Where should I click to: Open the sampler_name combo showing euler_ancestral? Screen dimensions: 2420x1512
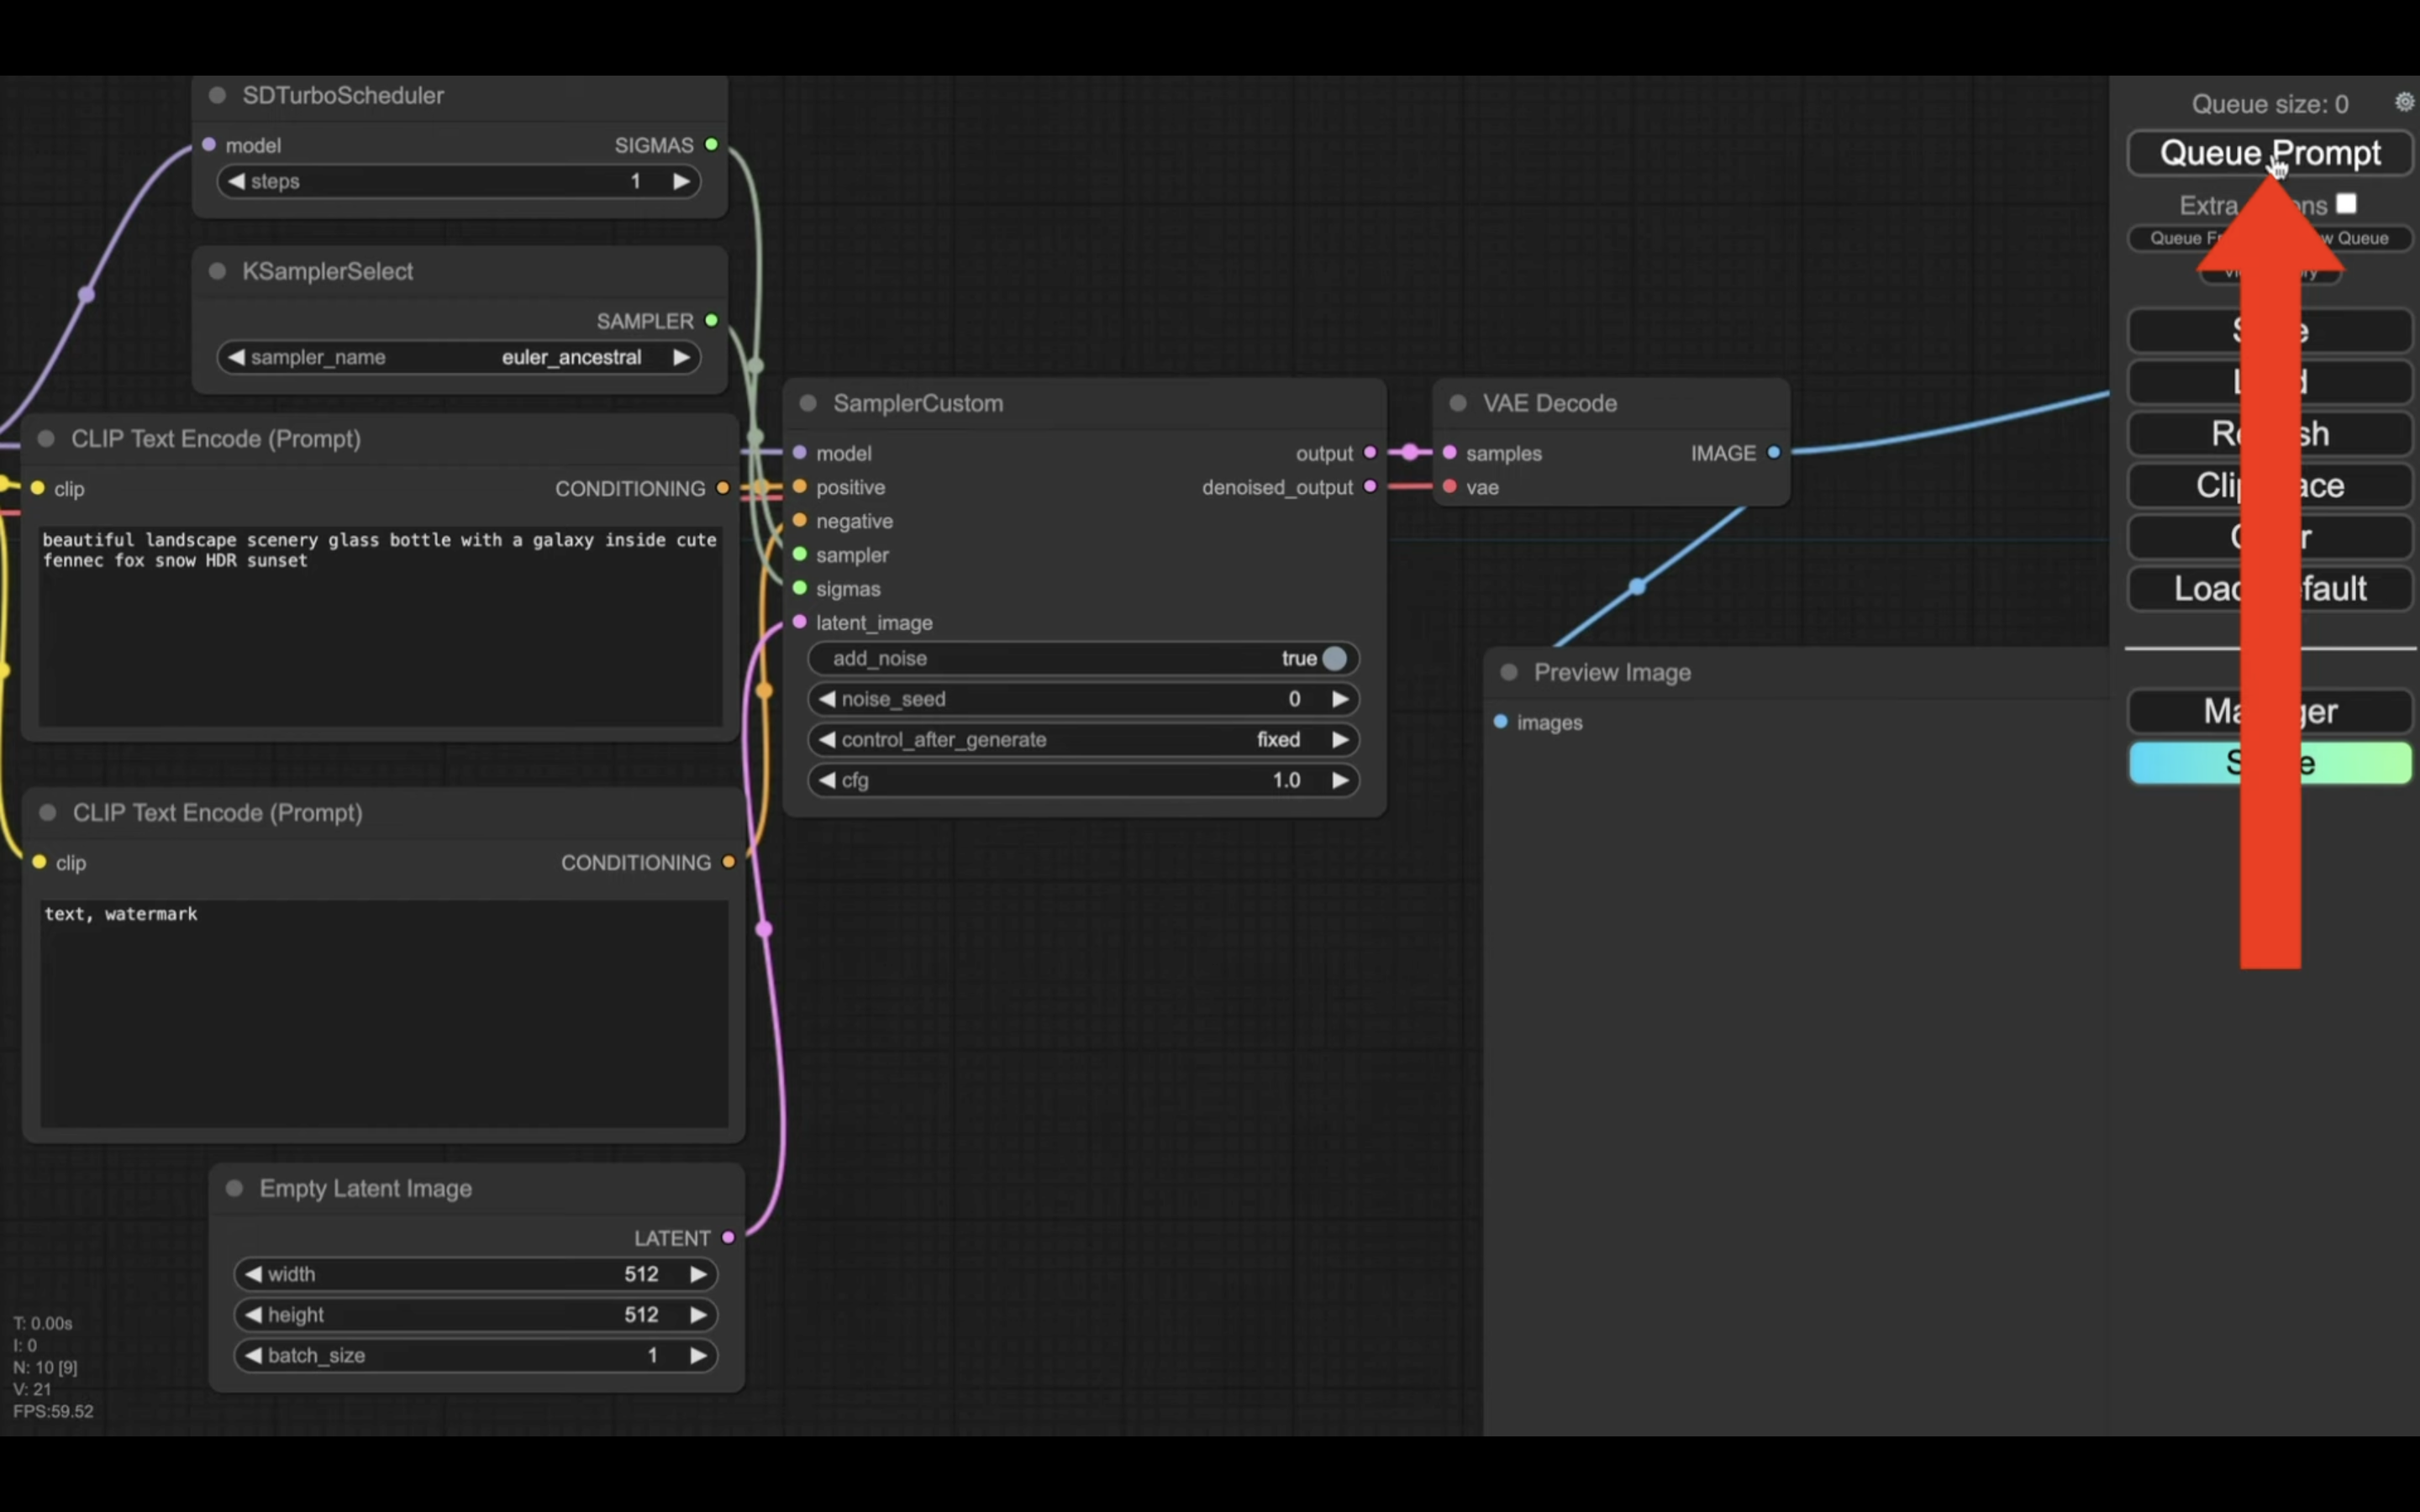click(x=459, y=357)
